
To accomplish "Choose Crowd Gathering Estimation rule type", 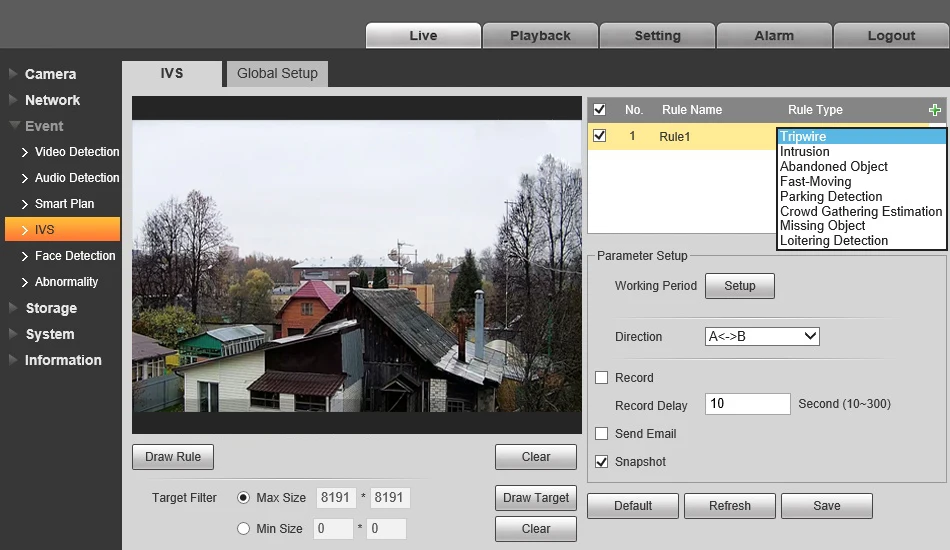I will point(861,211).
